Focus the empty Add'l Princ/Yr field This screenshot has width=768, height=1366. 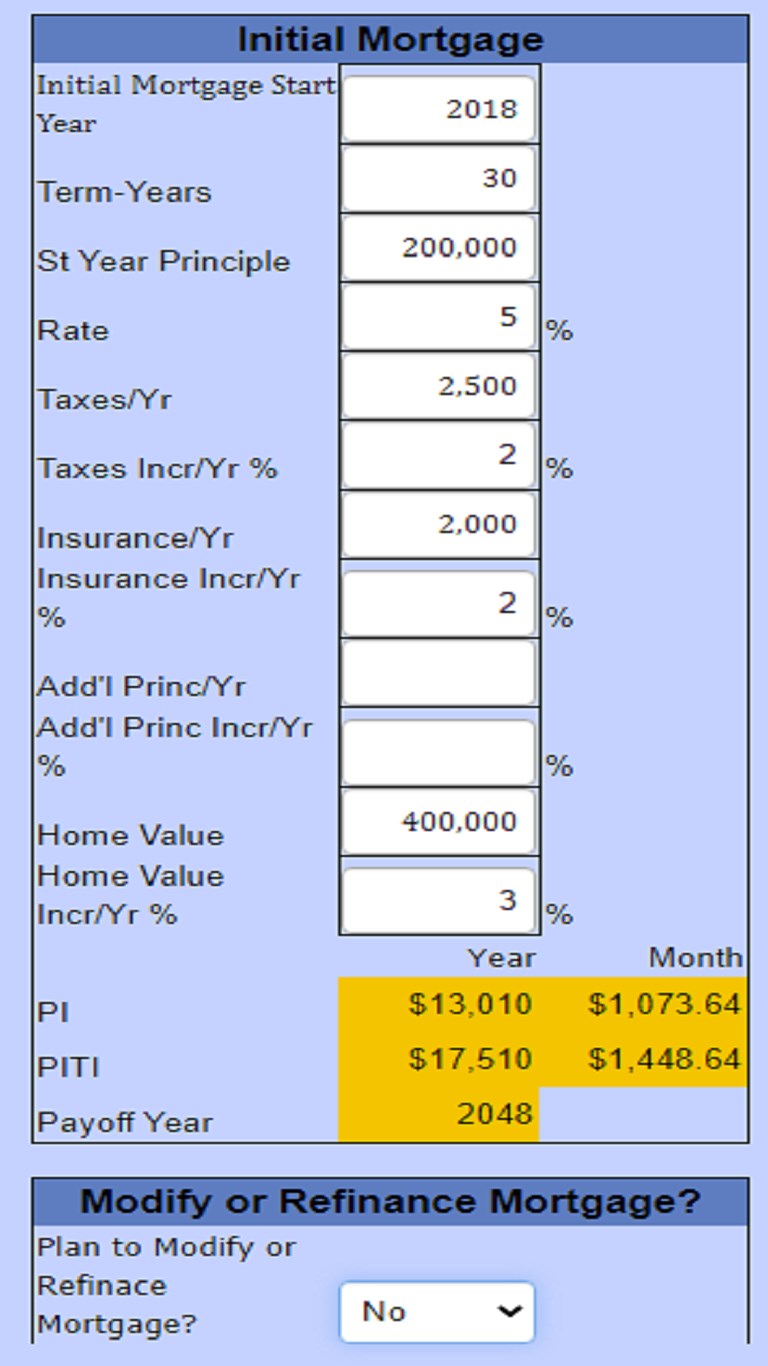[x=439, y=674]
